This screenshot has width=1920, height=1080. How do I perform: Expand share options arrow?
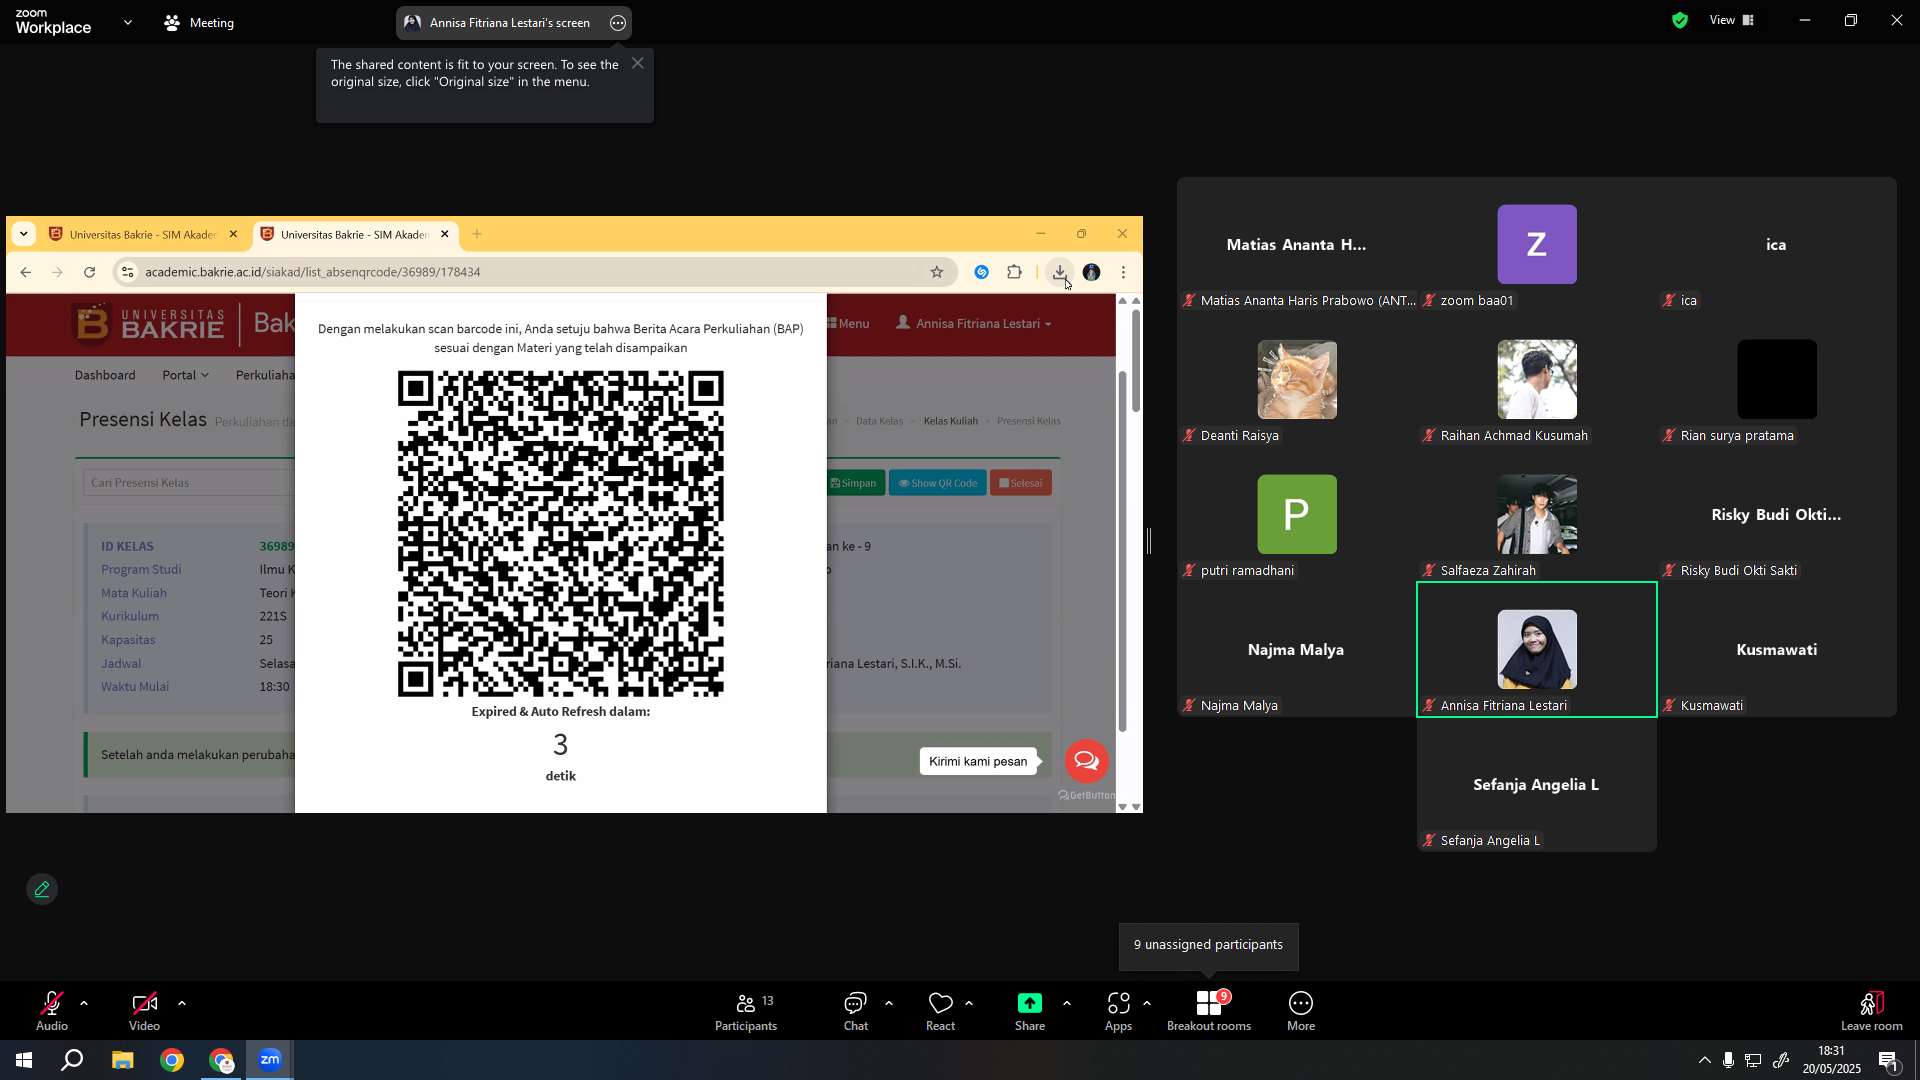[1067, 1003]
